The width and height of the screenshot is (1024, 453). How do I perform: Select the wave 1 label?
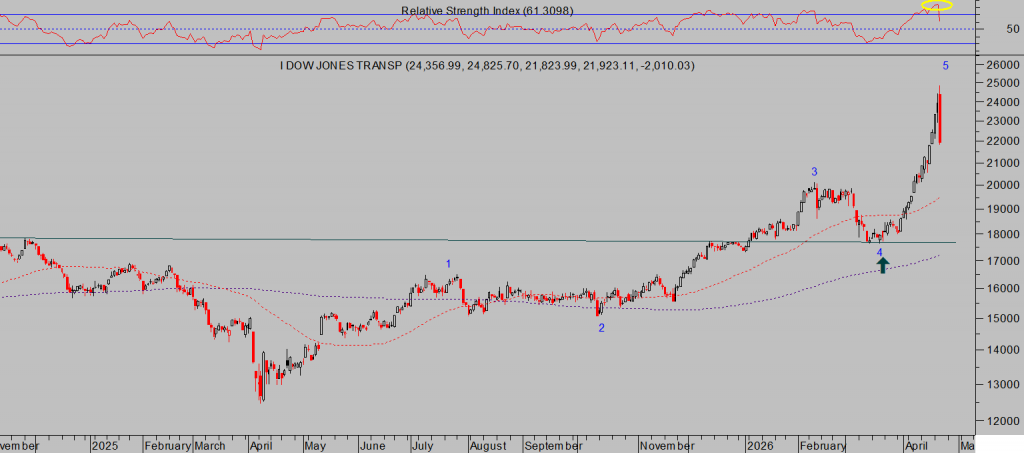[x=449, y=264]
